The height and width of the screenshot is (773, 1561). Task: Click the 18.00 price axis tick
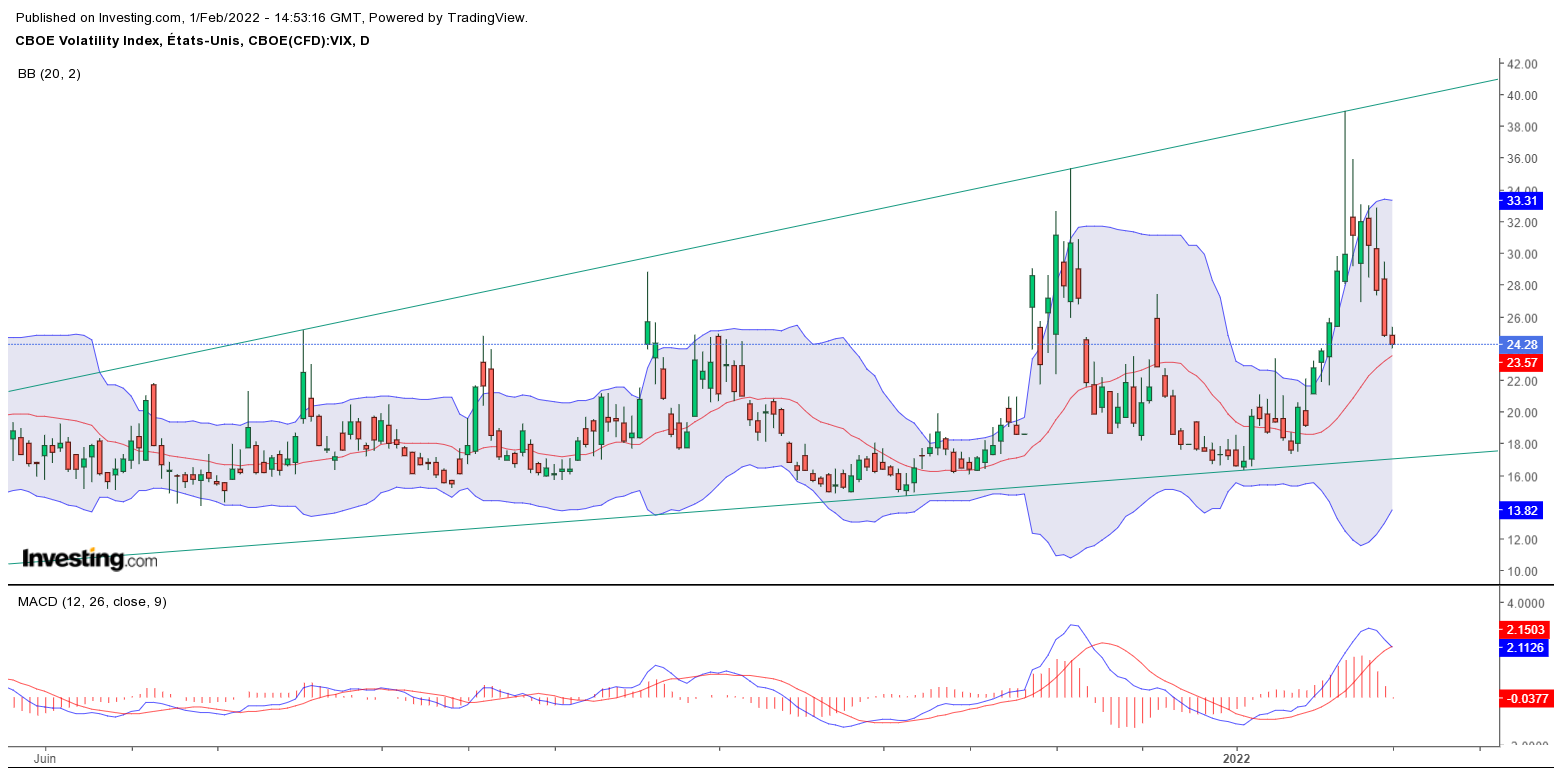[1521, 445]
